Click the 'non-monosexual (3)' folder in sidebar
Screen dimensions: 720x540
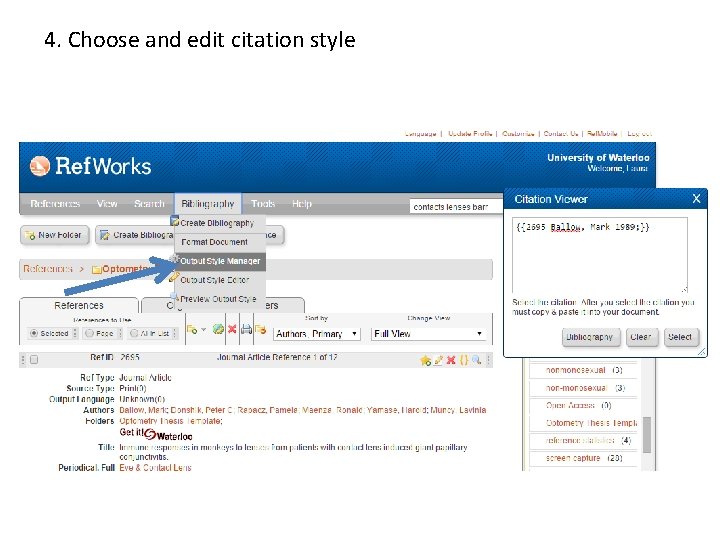coord(585,388)
